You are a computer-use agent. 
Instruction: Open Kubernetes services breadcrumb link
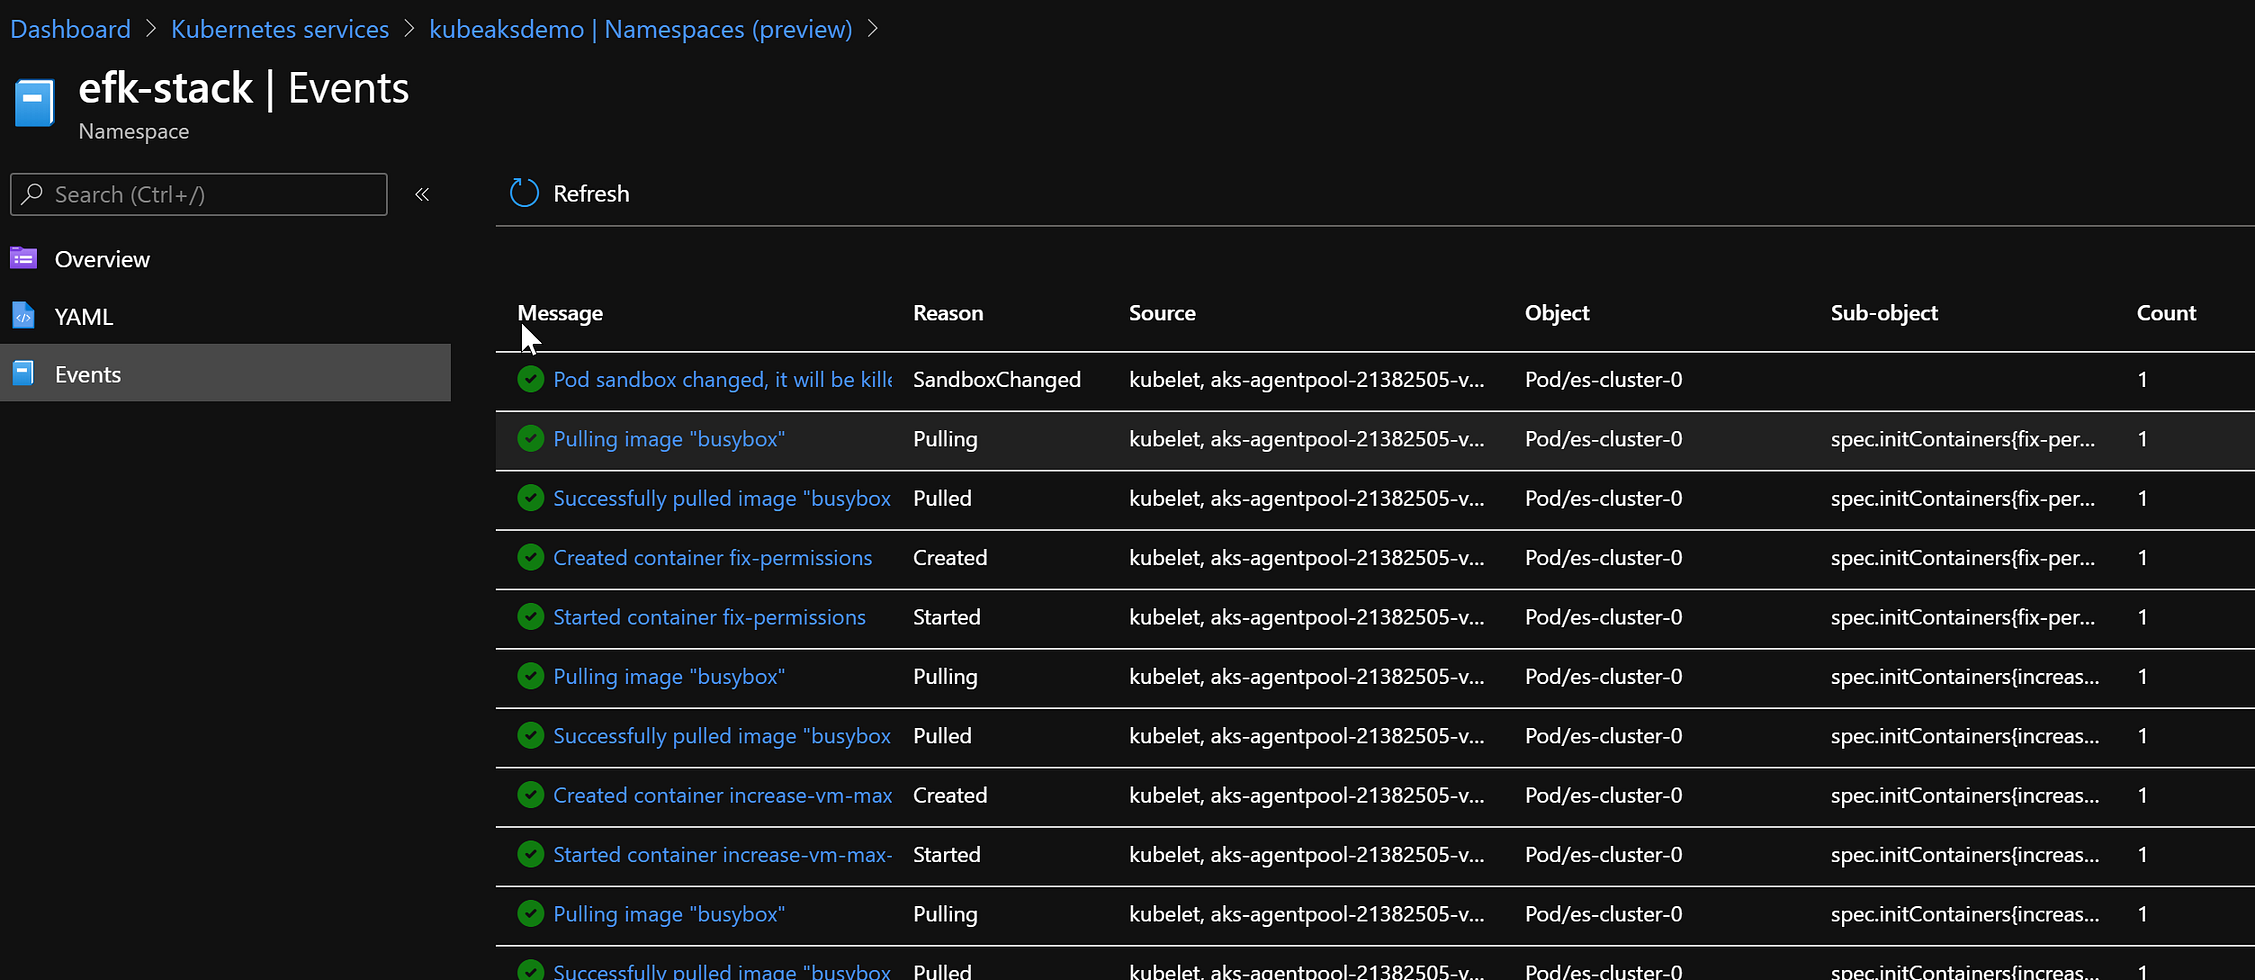(280, 29)
